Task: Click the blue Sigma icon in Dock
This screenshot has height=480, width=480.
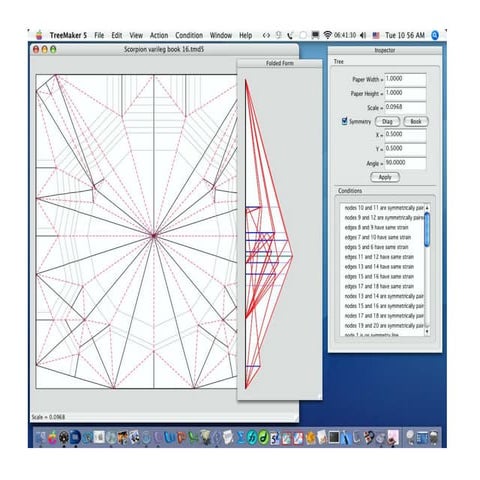Action: 241,437
